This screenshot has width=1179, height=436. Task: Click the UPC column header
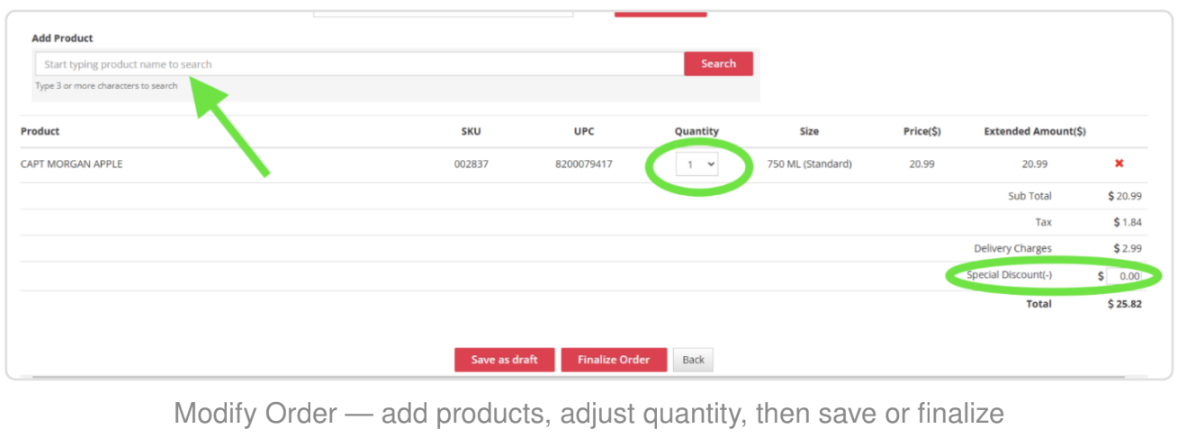pos(583,132)
